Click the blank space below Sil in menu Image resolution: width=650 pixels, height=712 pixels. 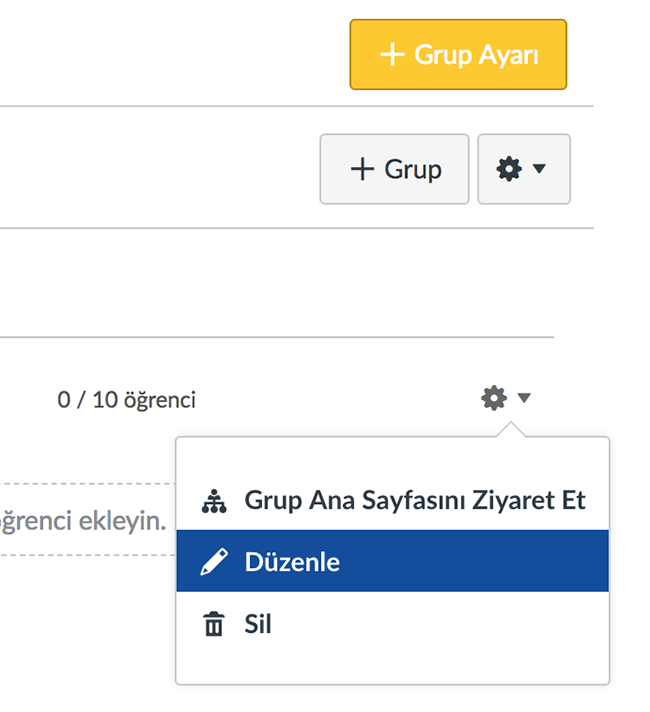click(392, 668)
